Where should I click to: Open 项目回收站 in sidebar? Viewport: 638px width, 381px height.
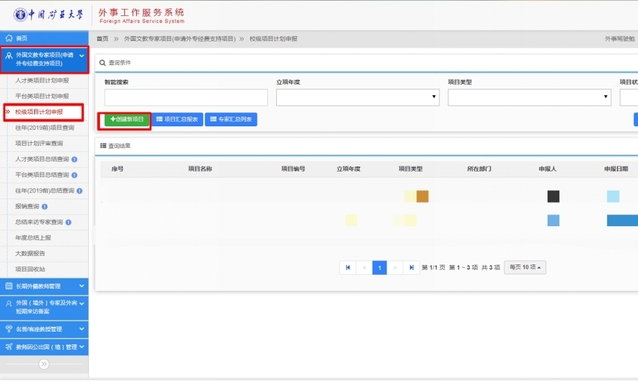click(x=30, y=269)
